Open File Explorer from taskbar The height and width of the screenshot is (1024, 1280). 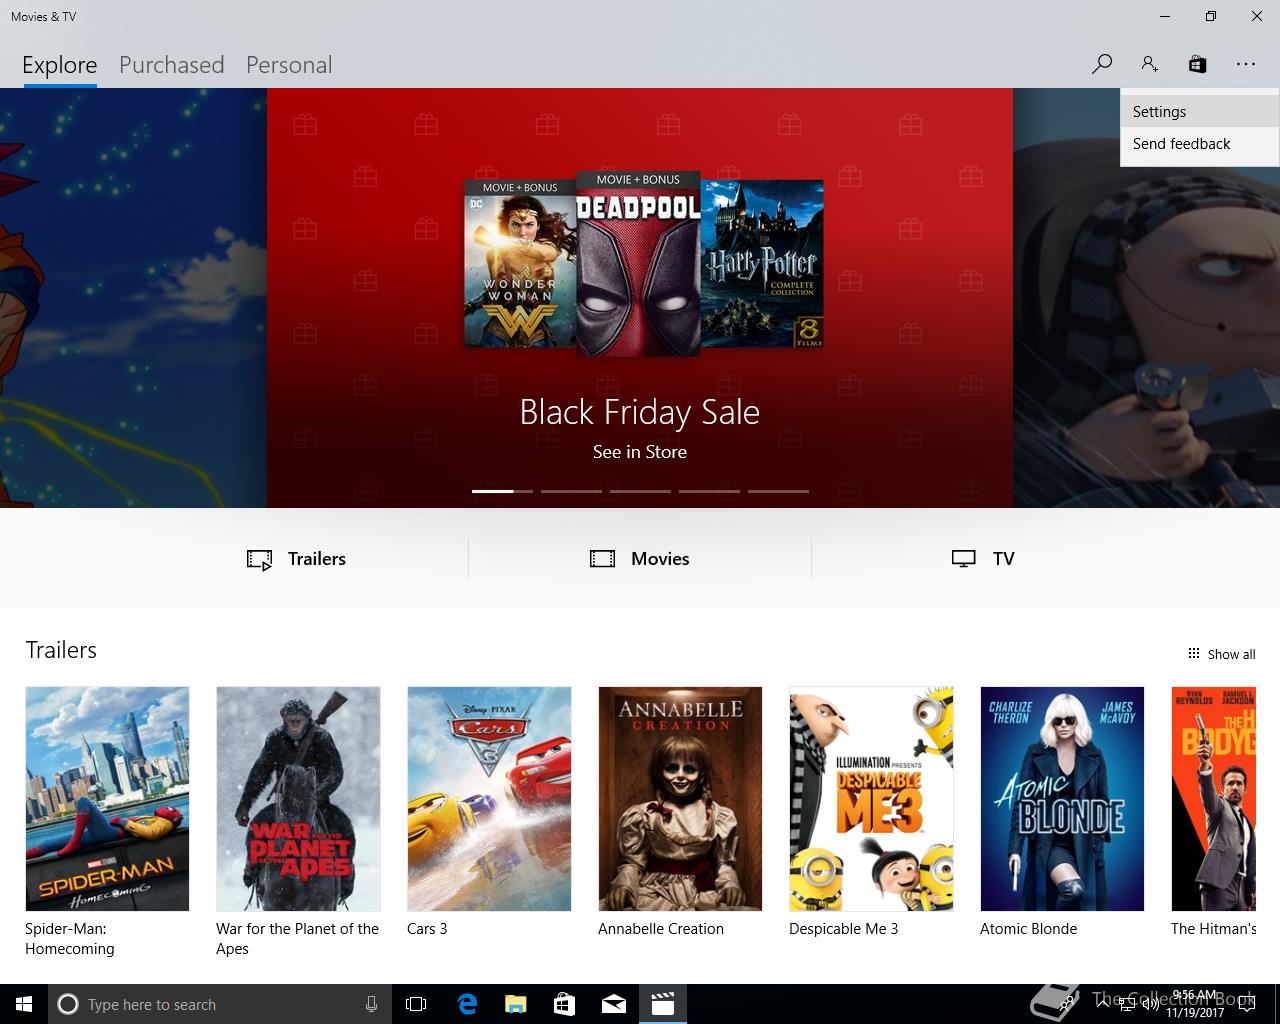coord(515,1004)
